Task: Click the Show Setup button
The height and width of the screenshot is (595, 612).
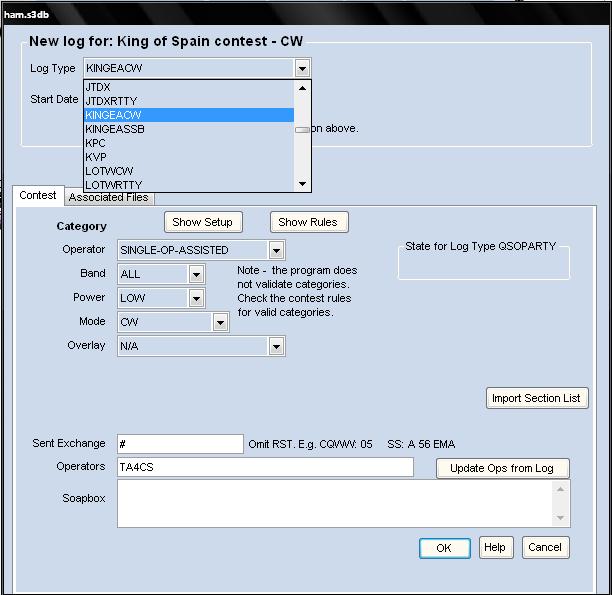Action: (x=202, y=222)
